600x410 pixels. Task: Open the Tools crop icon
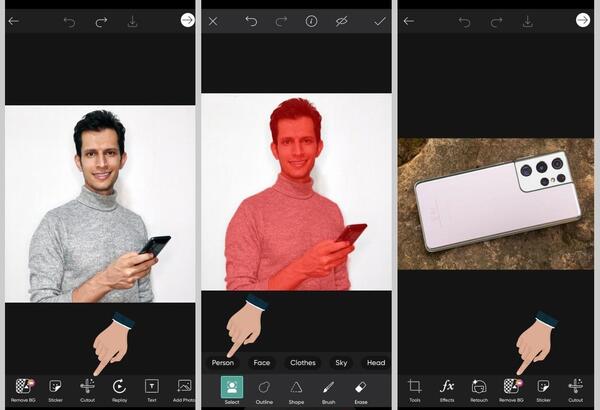(415, 390)
